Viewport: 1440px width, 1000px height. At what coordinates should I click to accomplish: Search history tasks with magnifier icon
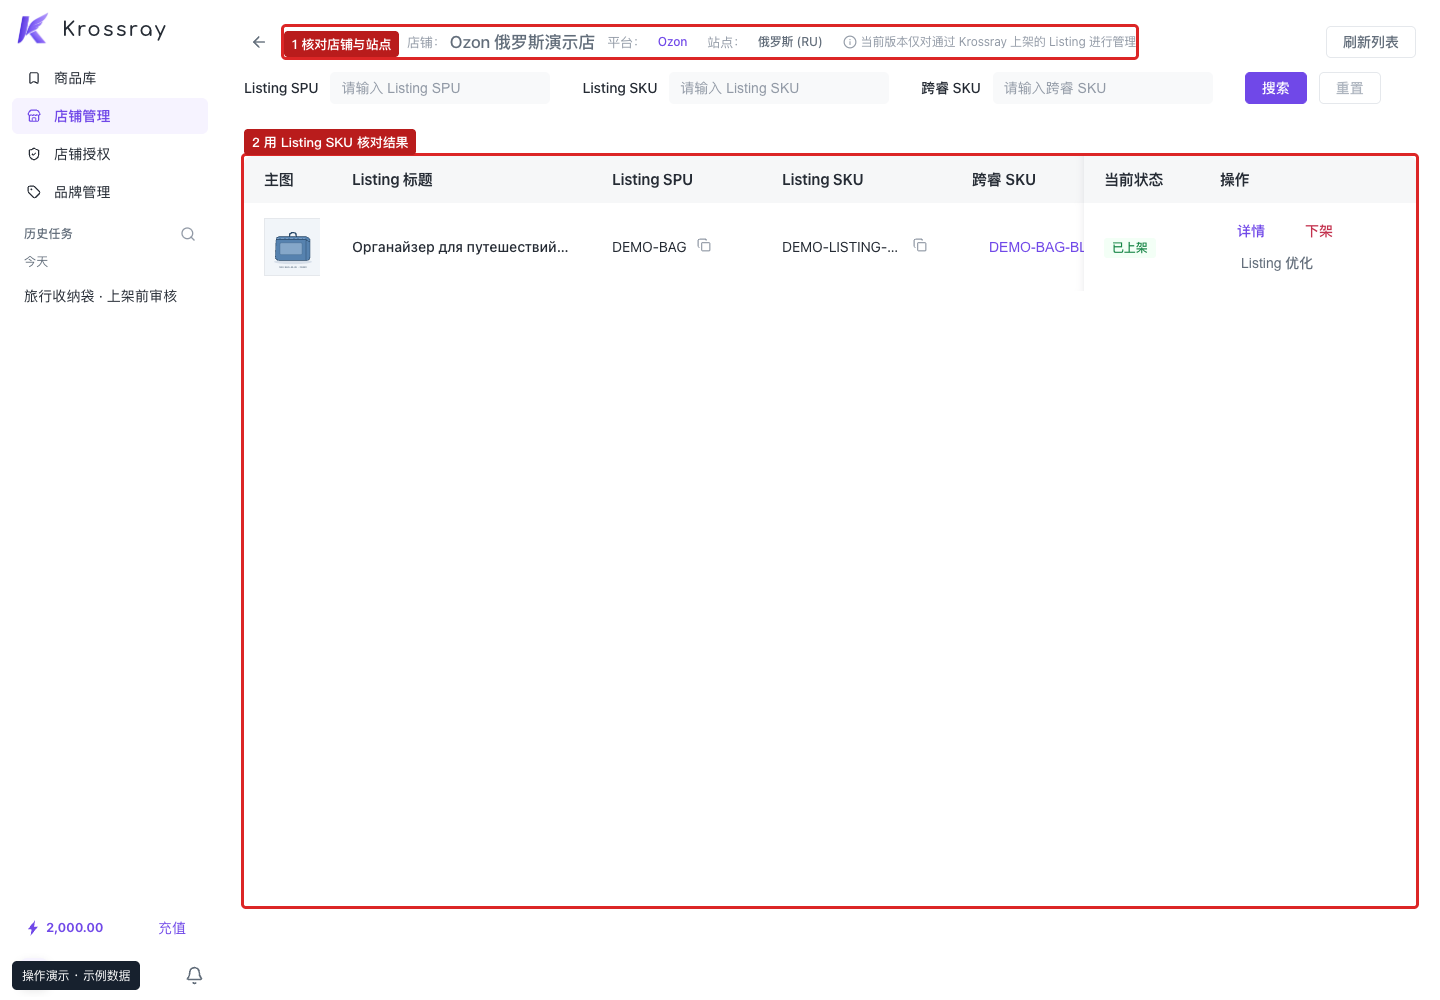(x=188, y=234)
